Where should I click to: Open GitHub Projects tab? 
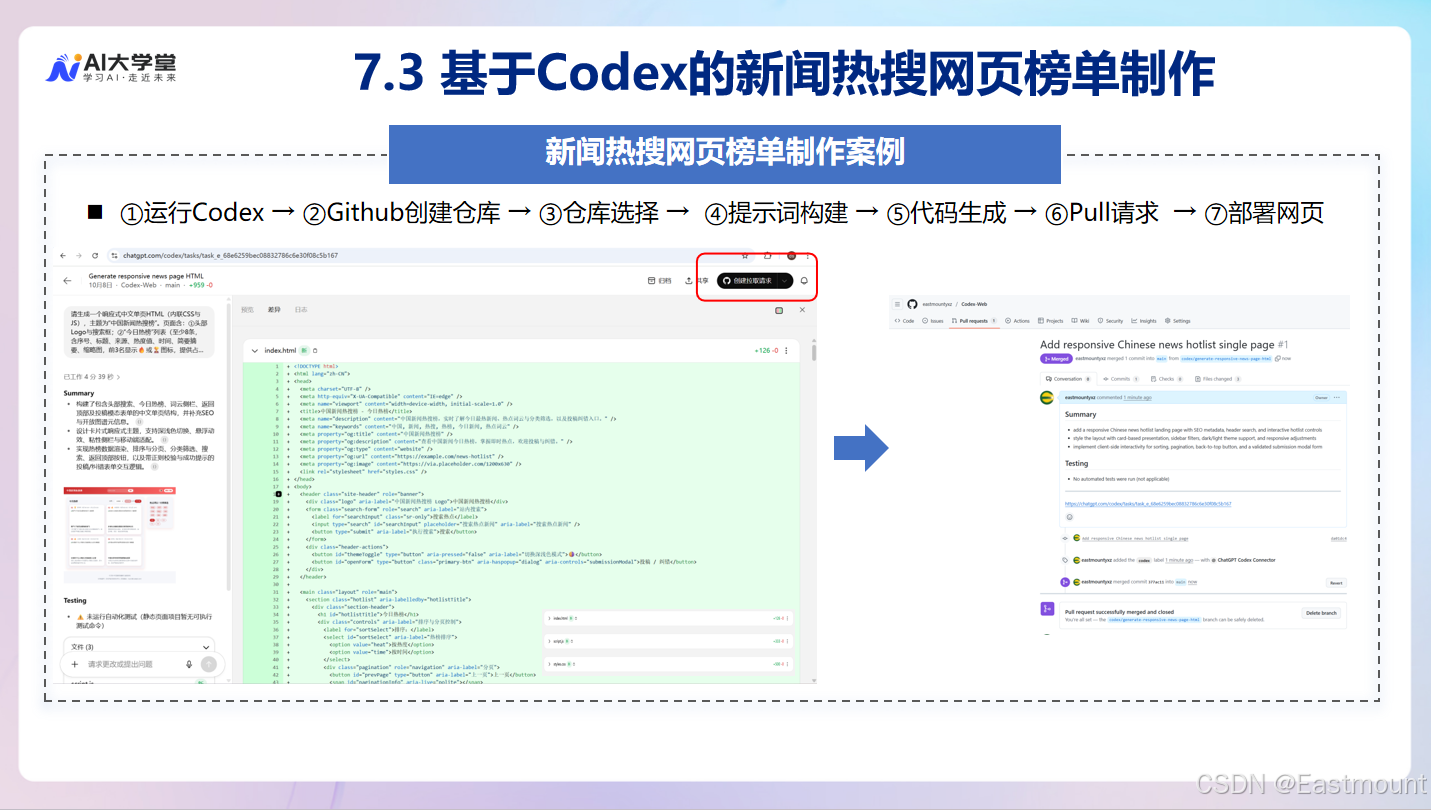1051,321
